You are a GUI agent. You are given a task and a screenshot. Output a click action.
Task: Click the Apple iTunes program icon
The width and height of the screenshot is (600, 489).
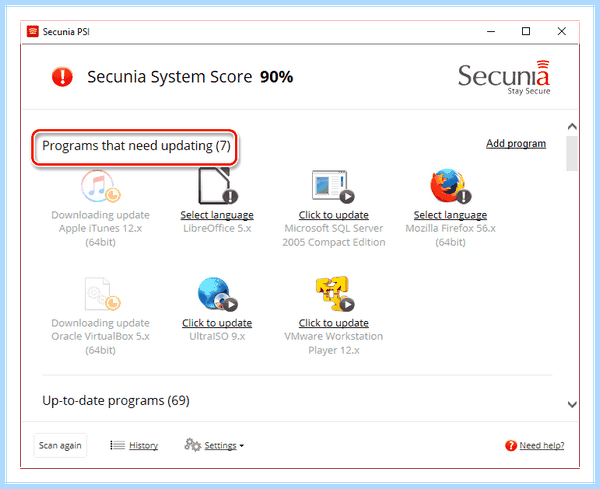pyautogui.click(x=101, y=186)
